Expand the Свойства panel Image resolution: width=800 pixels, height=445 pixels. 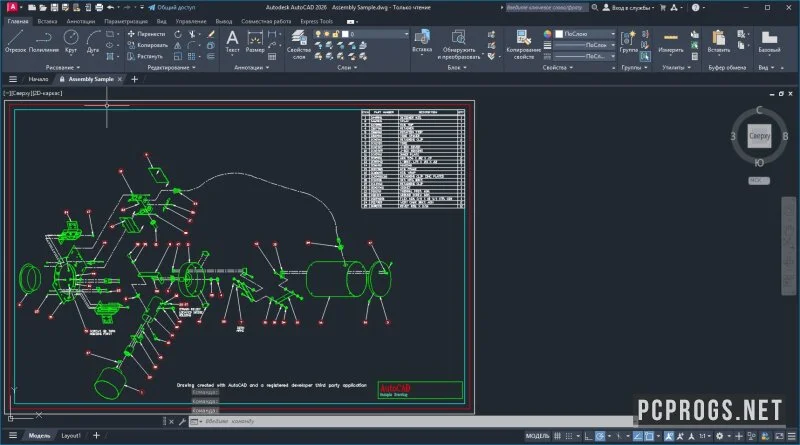[x=558, y=67]
